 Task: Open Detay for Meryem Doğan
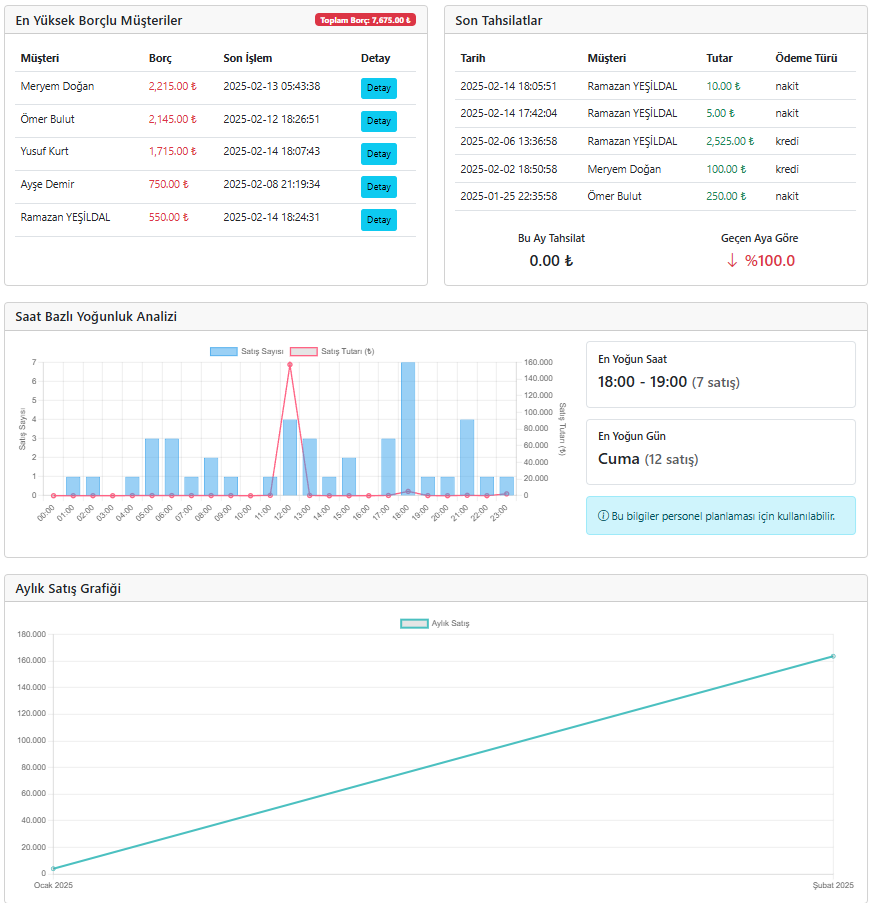click(378, 88)
